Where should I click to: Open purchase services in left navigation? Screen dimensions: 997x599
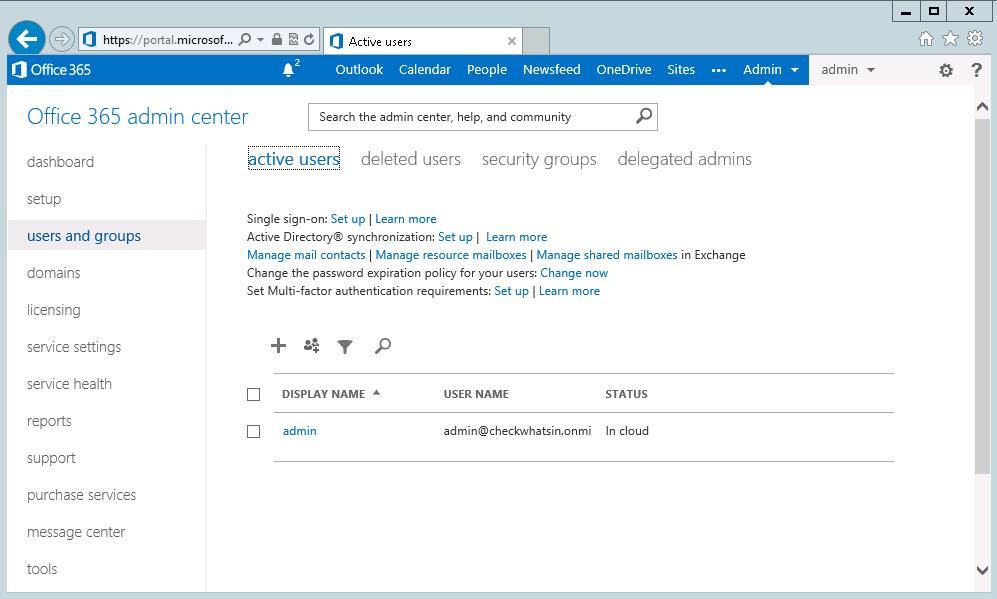pyautogui.click(x=81, y=495)
